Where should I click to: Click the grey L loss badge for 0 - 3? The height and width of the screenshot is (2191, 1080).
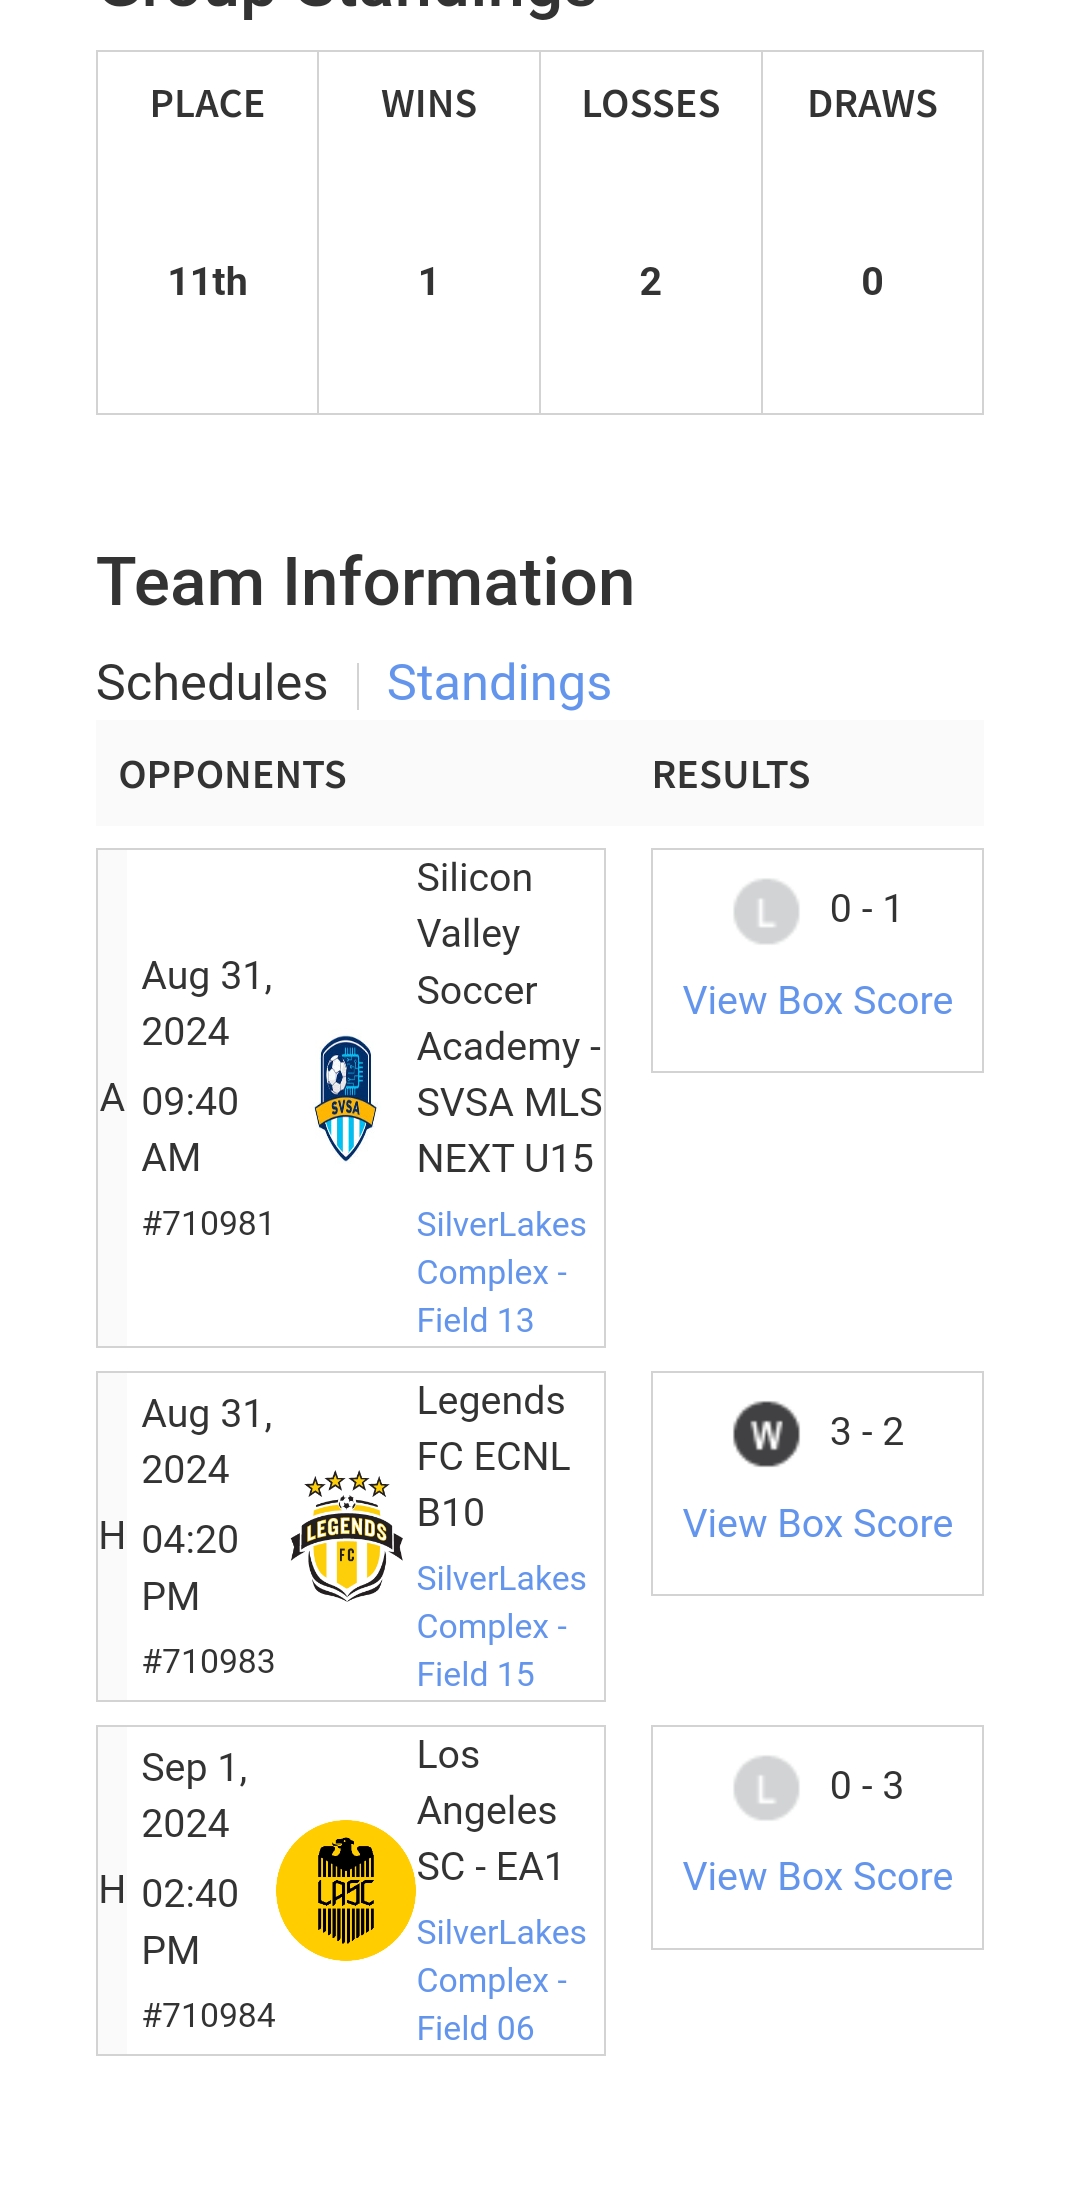766,1788
